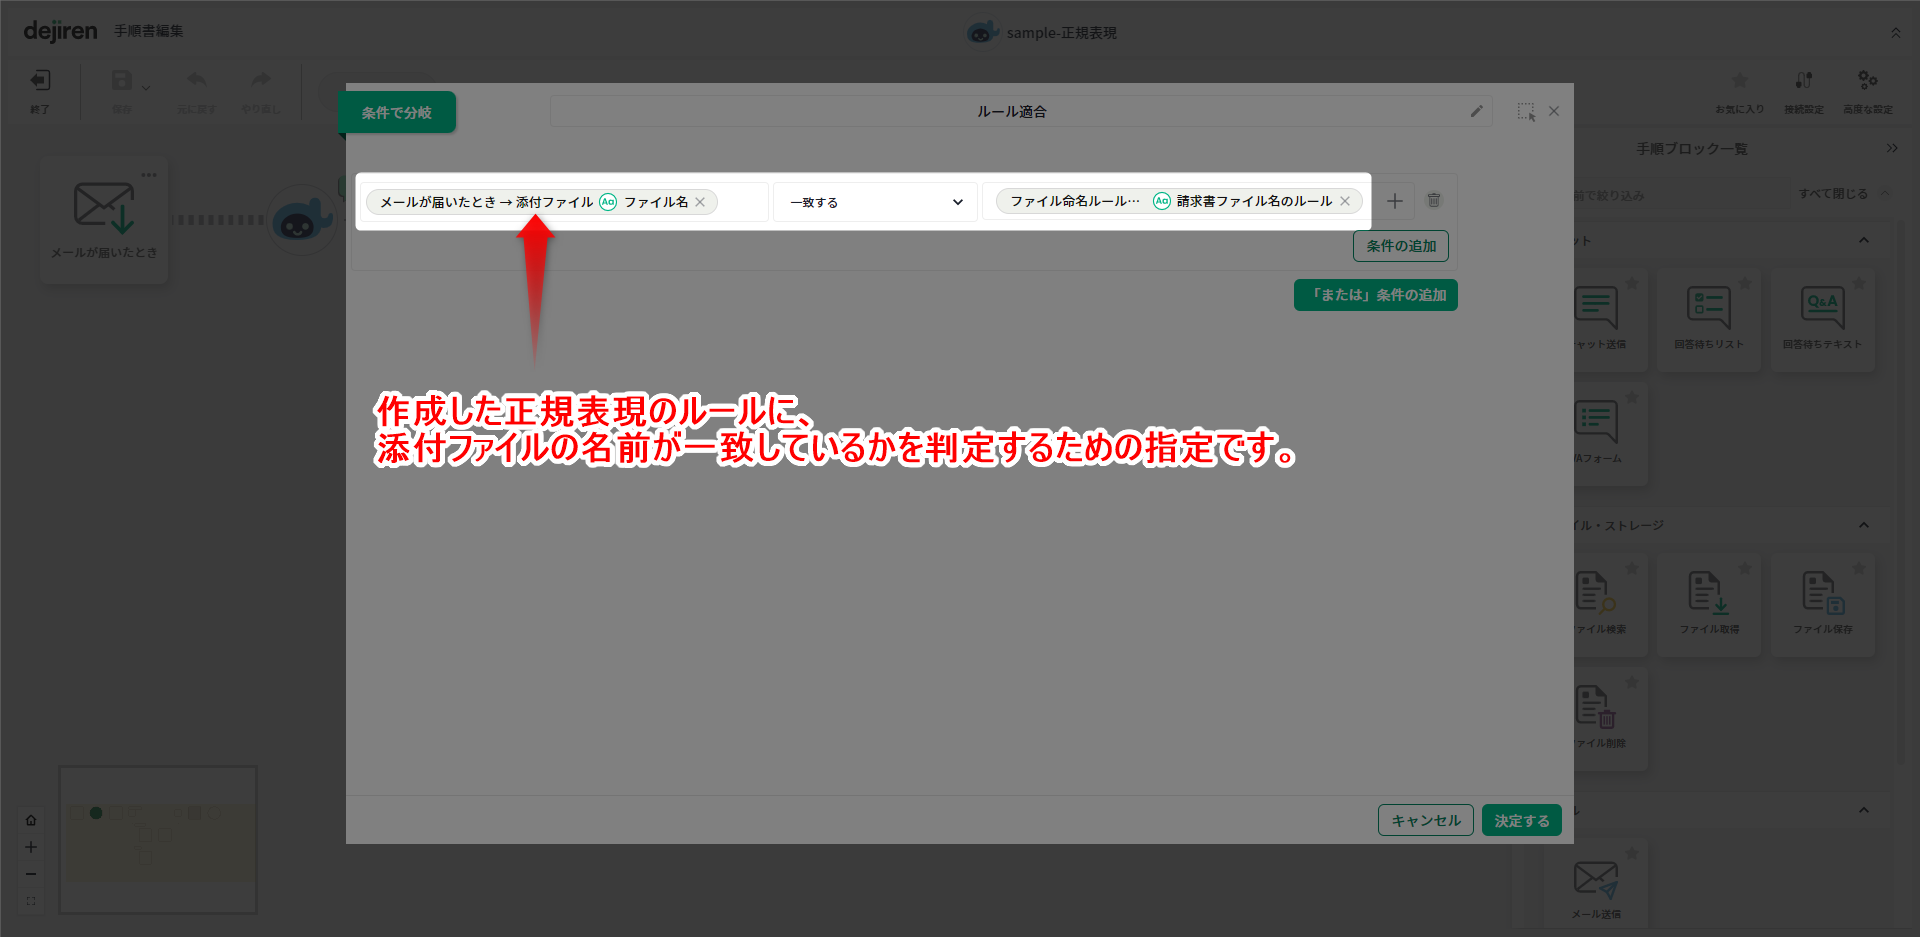The width and height of the screenshot is (1920, 937).
Task: Select the ファイル削除 block icon
Action: pos(1596,706)
